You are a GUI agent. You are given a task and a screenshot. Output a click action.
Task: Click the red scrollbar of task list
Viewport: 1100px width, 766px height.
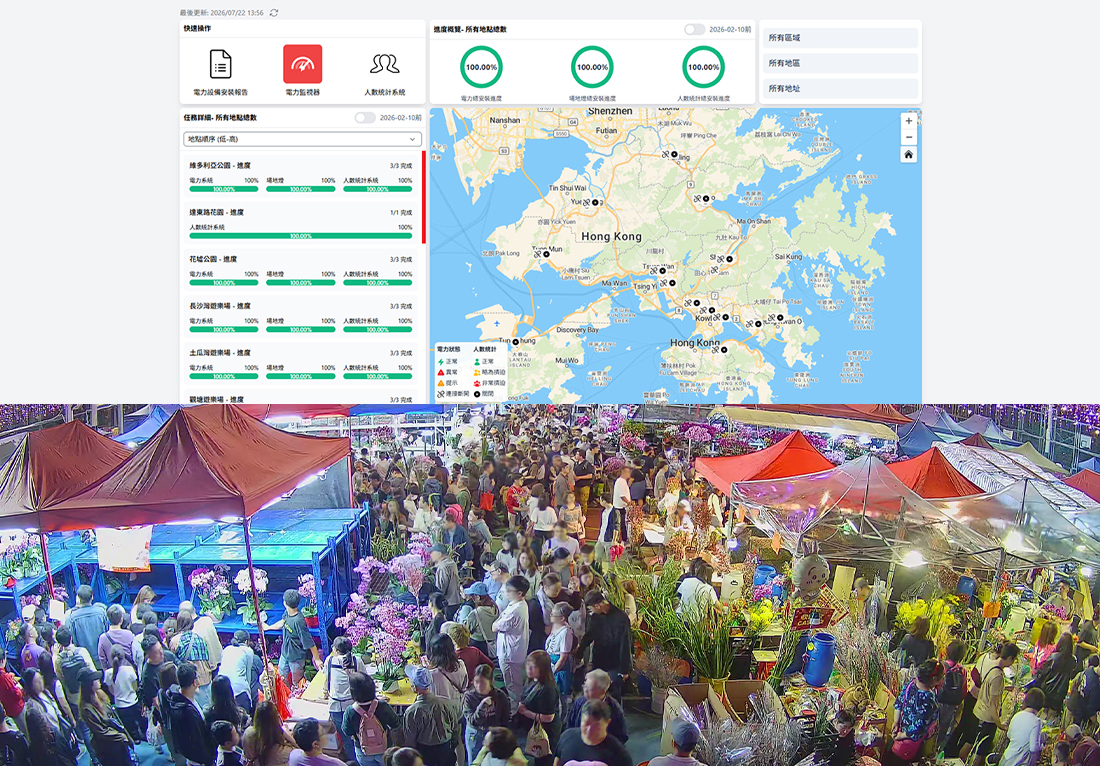tap(424, 197)
